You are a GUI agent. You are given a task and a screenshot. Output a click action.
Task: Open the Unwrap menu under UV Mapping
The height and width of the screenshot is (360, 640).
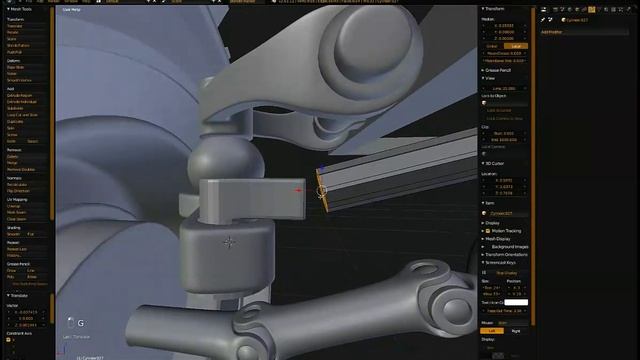tap(27, 206)
